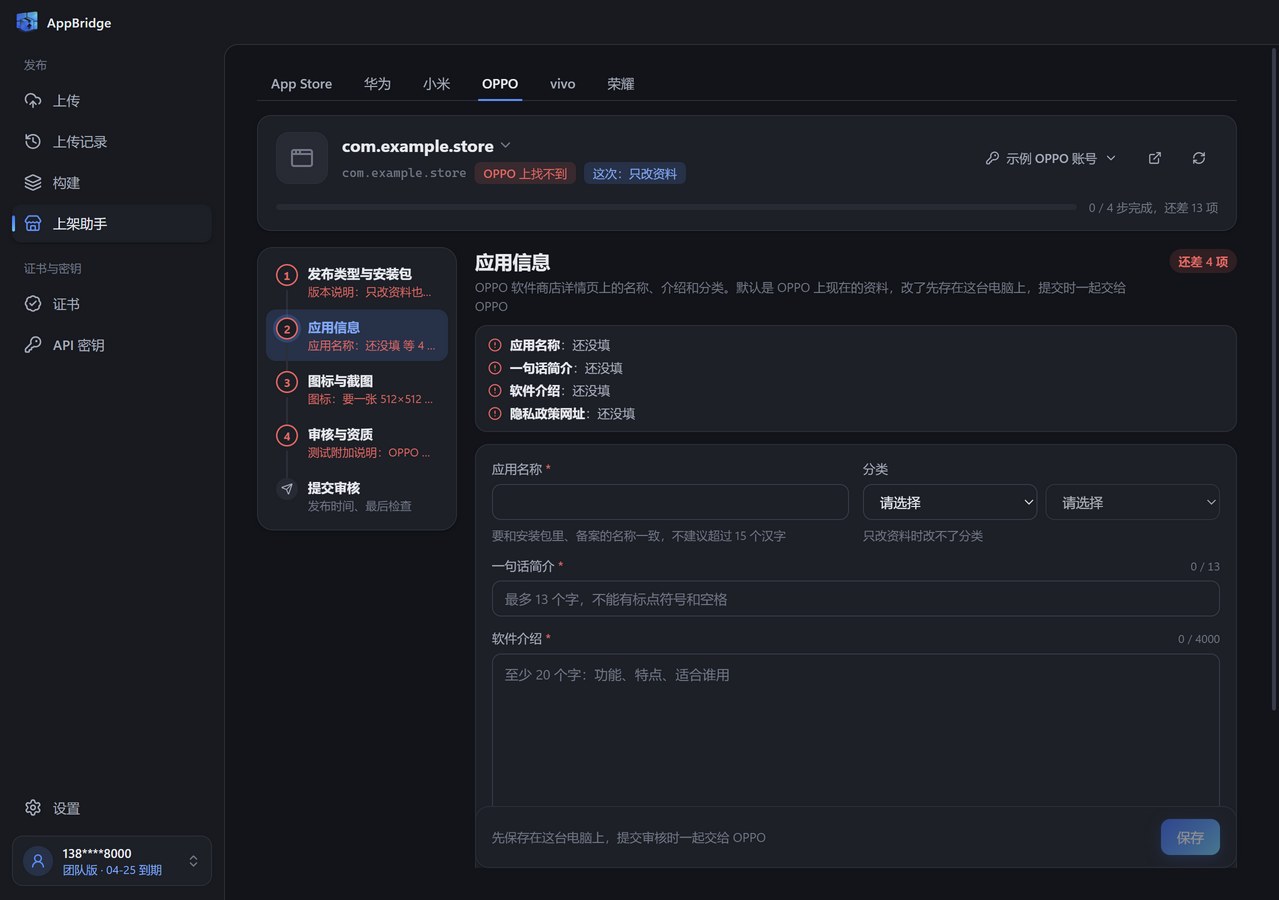This screenshot has height=900, width=1279.
Task: Go to step 审核与资质
Action: (x=357, y=442)
